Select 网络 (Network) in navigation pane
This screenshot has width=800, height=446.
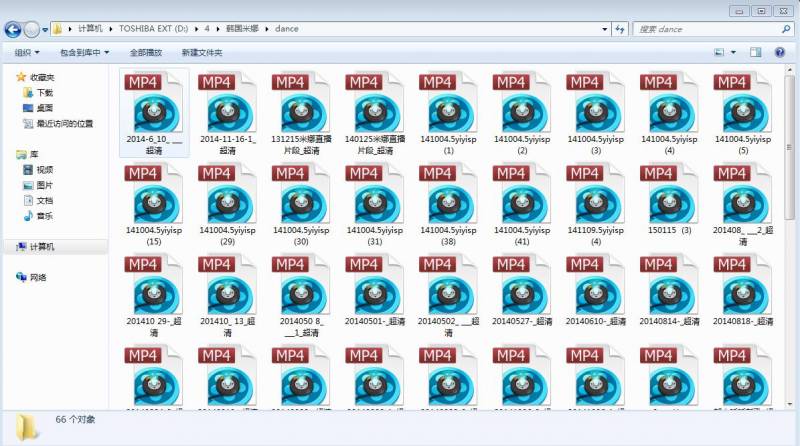coord(38,277)
